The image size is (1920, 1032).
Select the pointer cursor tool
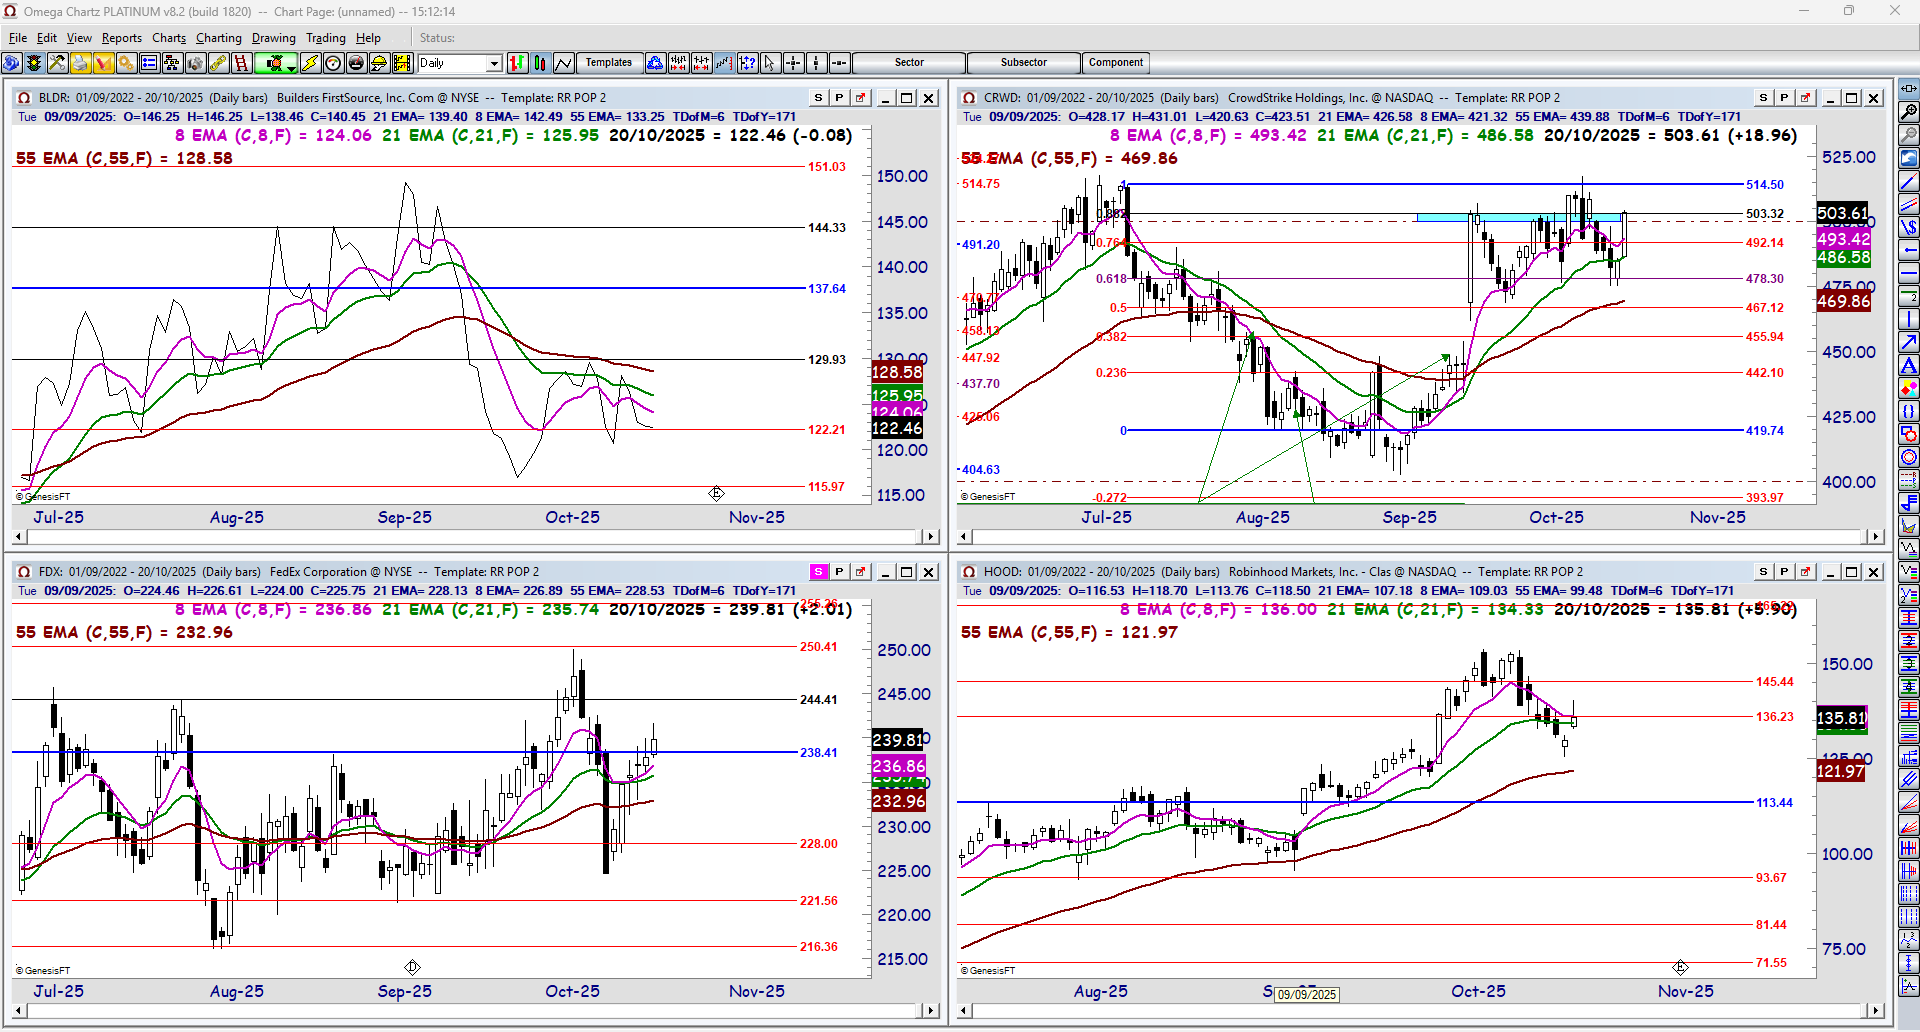coord(769,63)
